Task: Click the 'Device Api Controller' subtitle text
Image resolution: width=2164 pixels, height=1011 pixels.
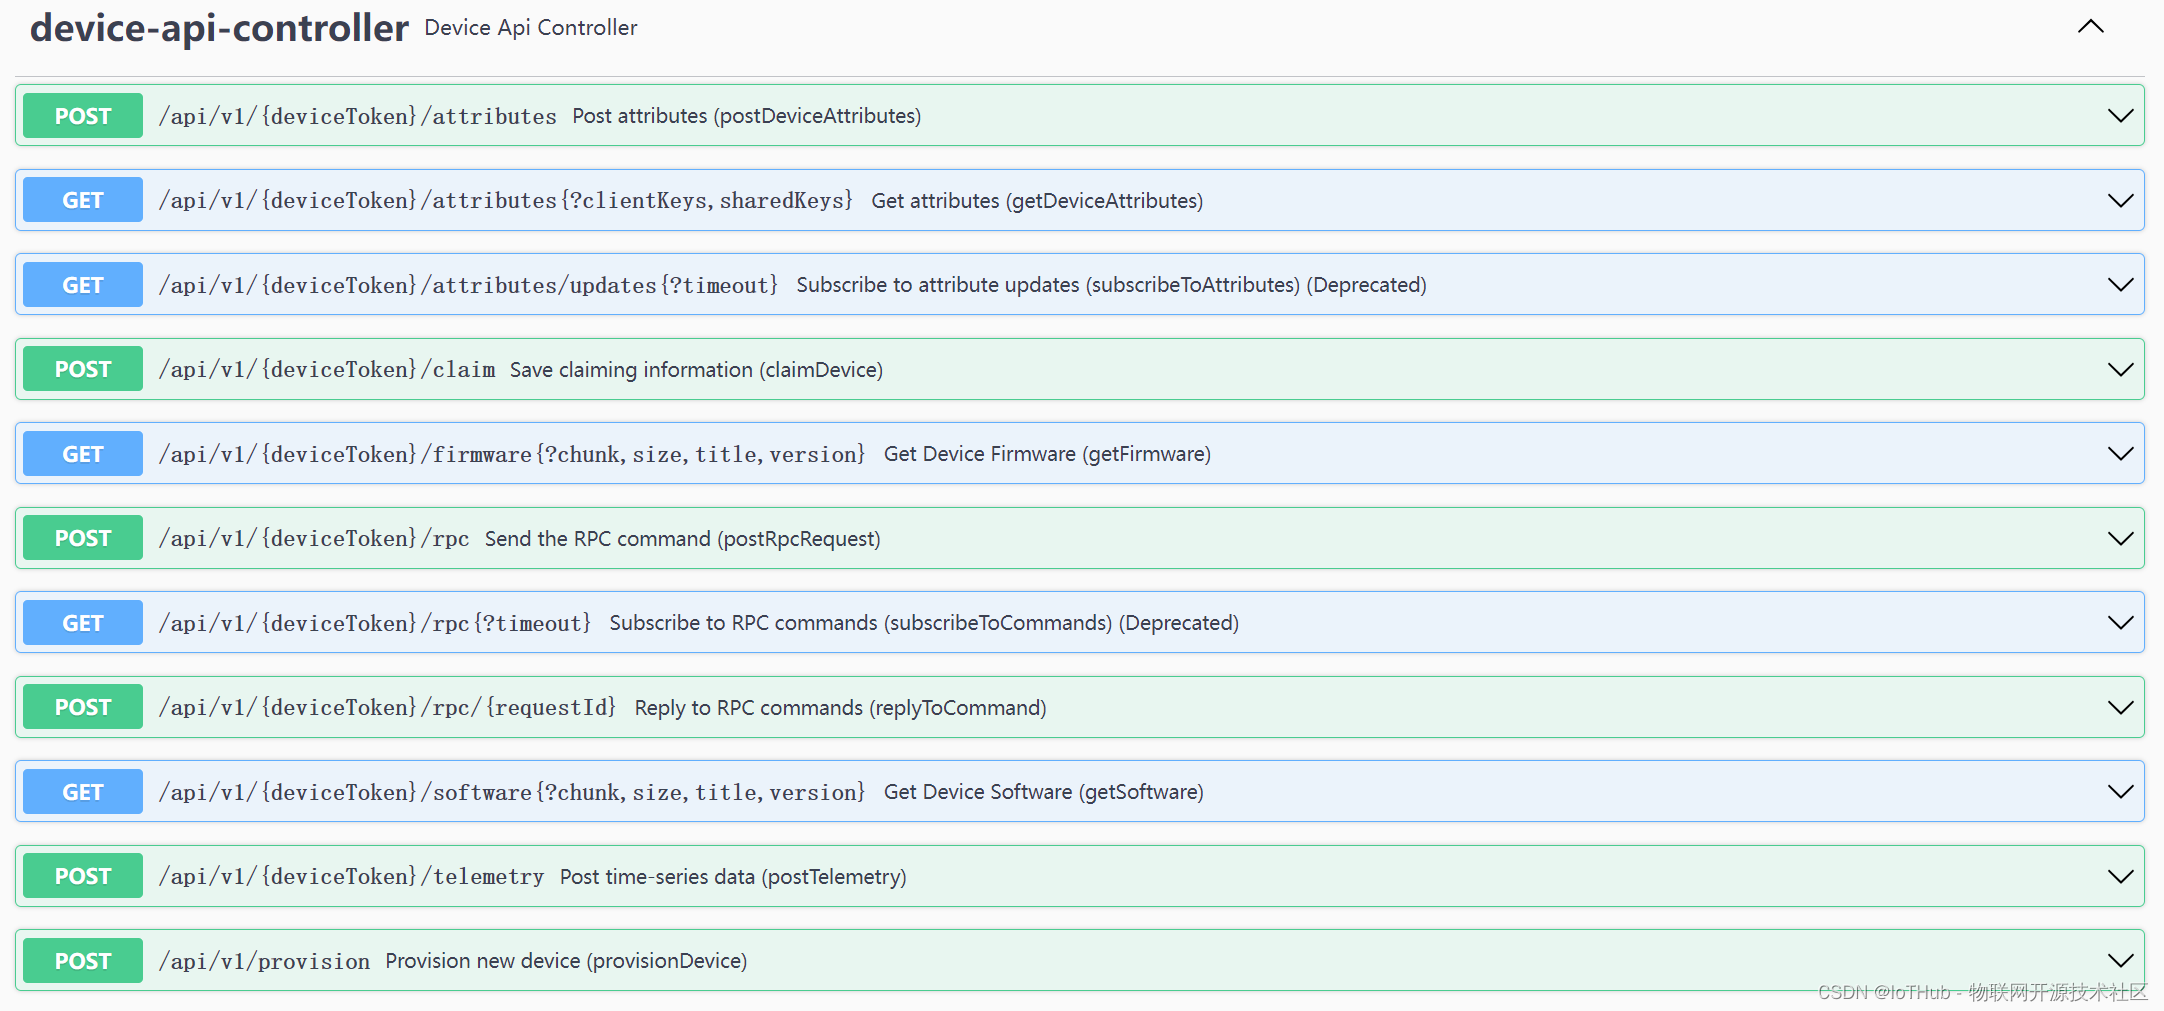Action: click(x=531, y=28)
